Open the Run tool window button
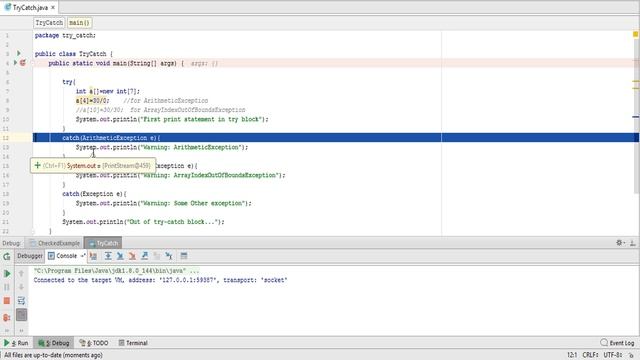Image resolution: width=640 pixels, height=360 pixels. 16,343
